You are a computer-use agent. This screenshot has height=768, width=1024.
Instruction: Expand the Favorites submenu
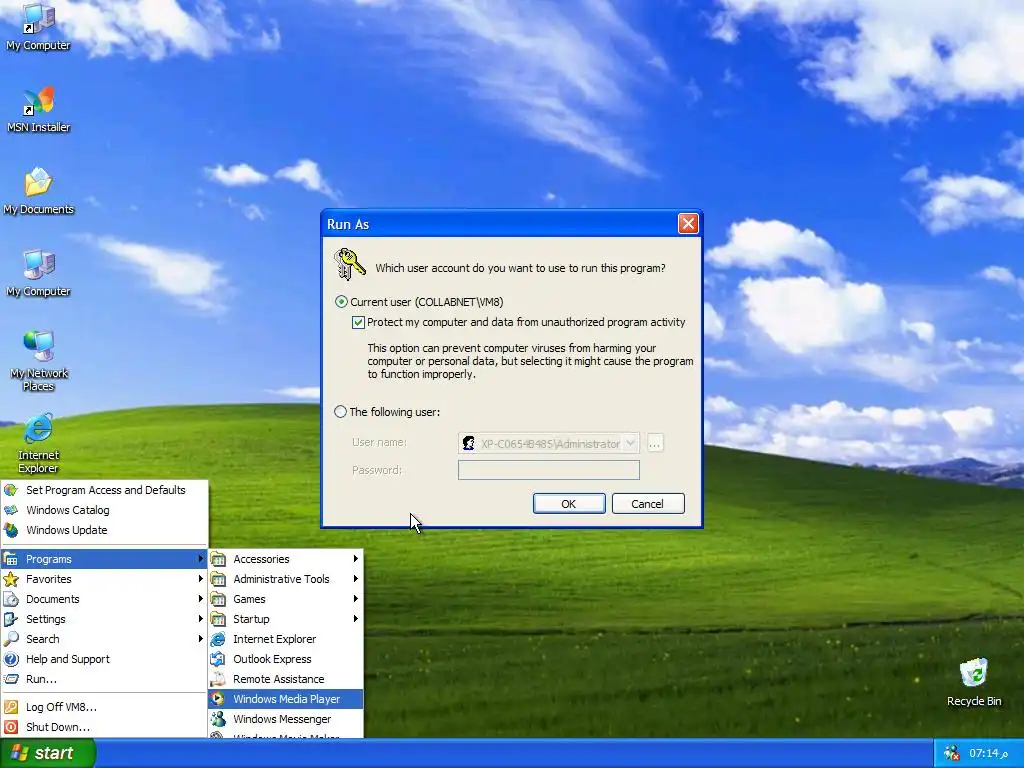click(104, 579)
